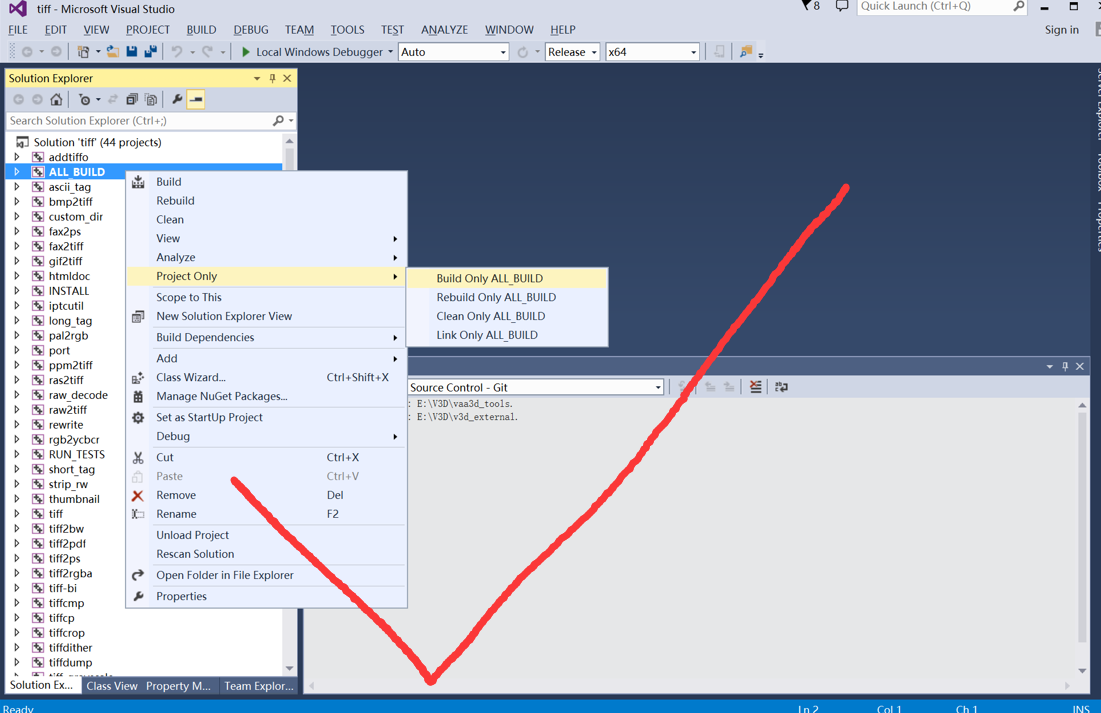Open debugger target dropdown arrow
The width and height of the screenshot is (1101, 713).
tap(390, 52)
